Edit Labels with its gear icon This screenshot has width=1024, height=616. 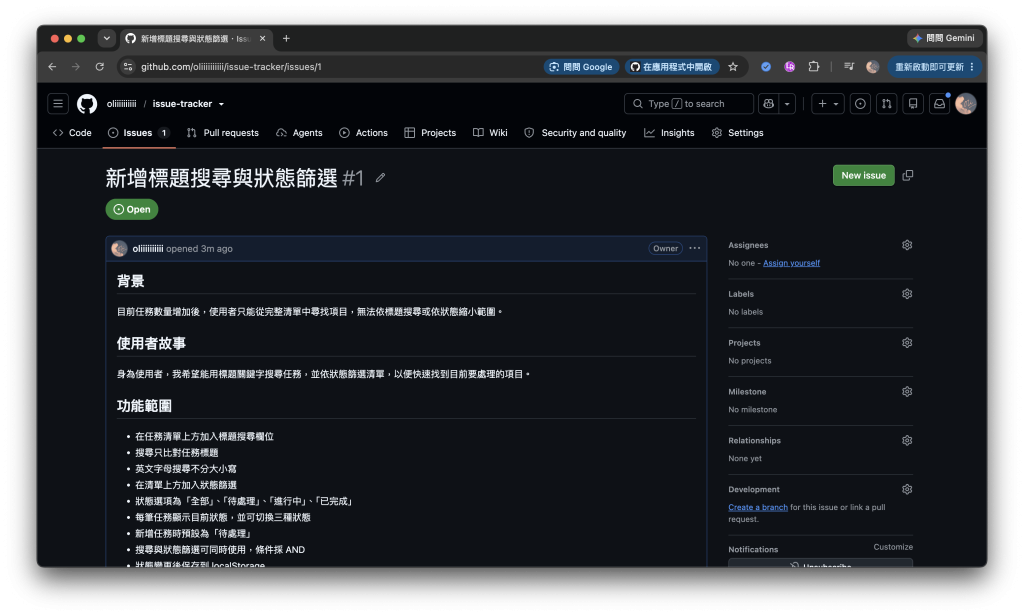907,294
